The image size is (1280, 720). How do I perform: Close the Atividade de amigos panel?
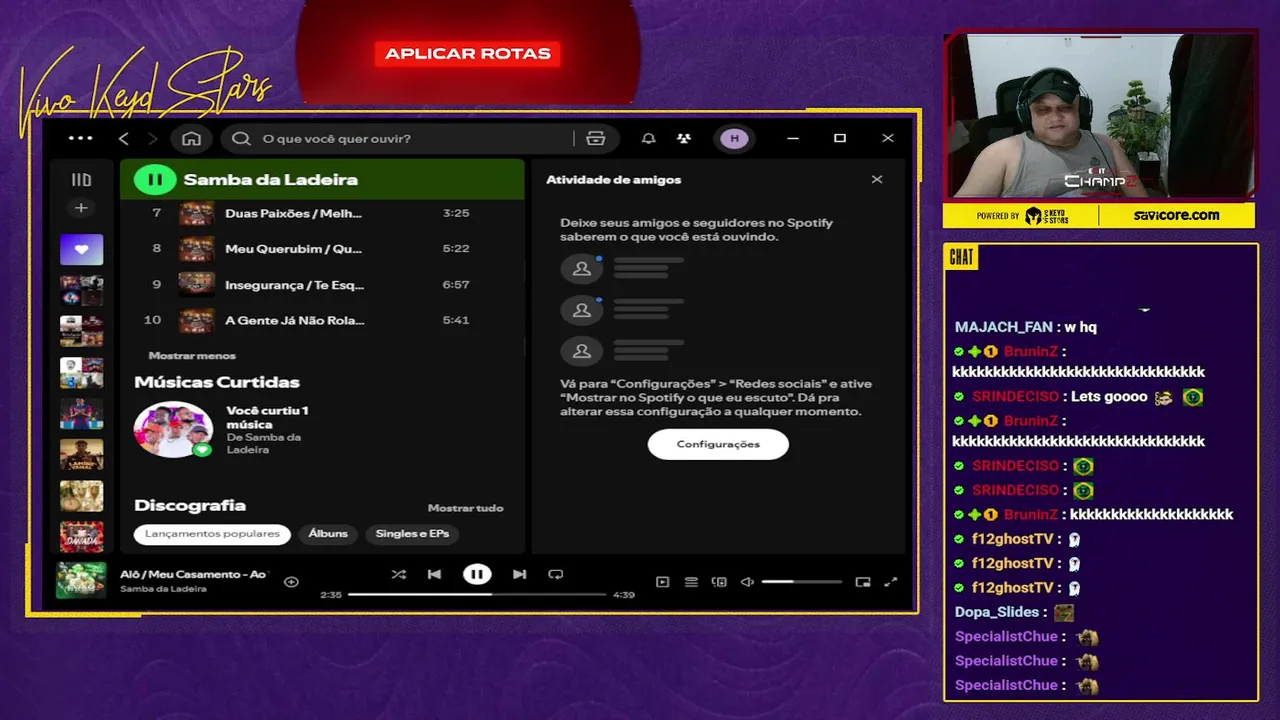877,180
